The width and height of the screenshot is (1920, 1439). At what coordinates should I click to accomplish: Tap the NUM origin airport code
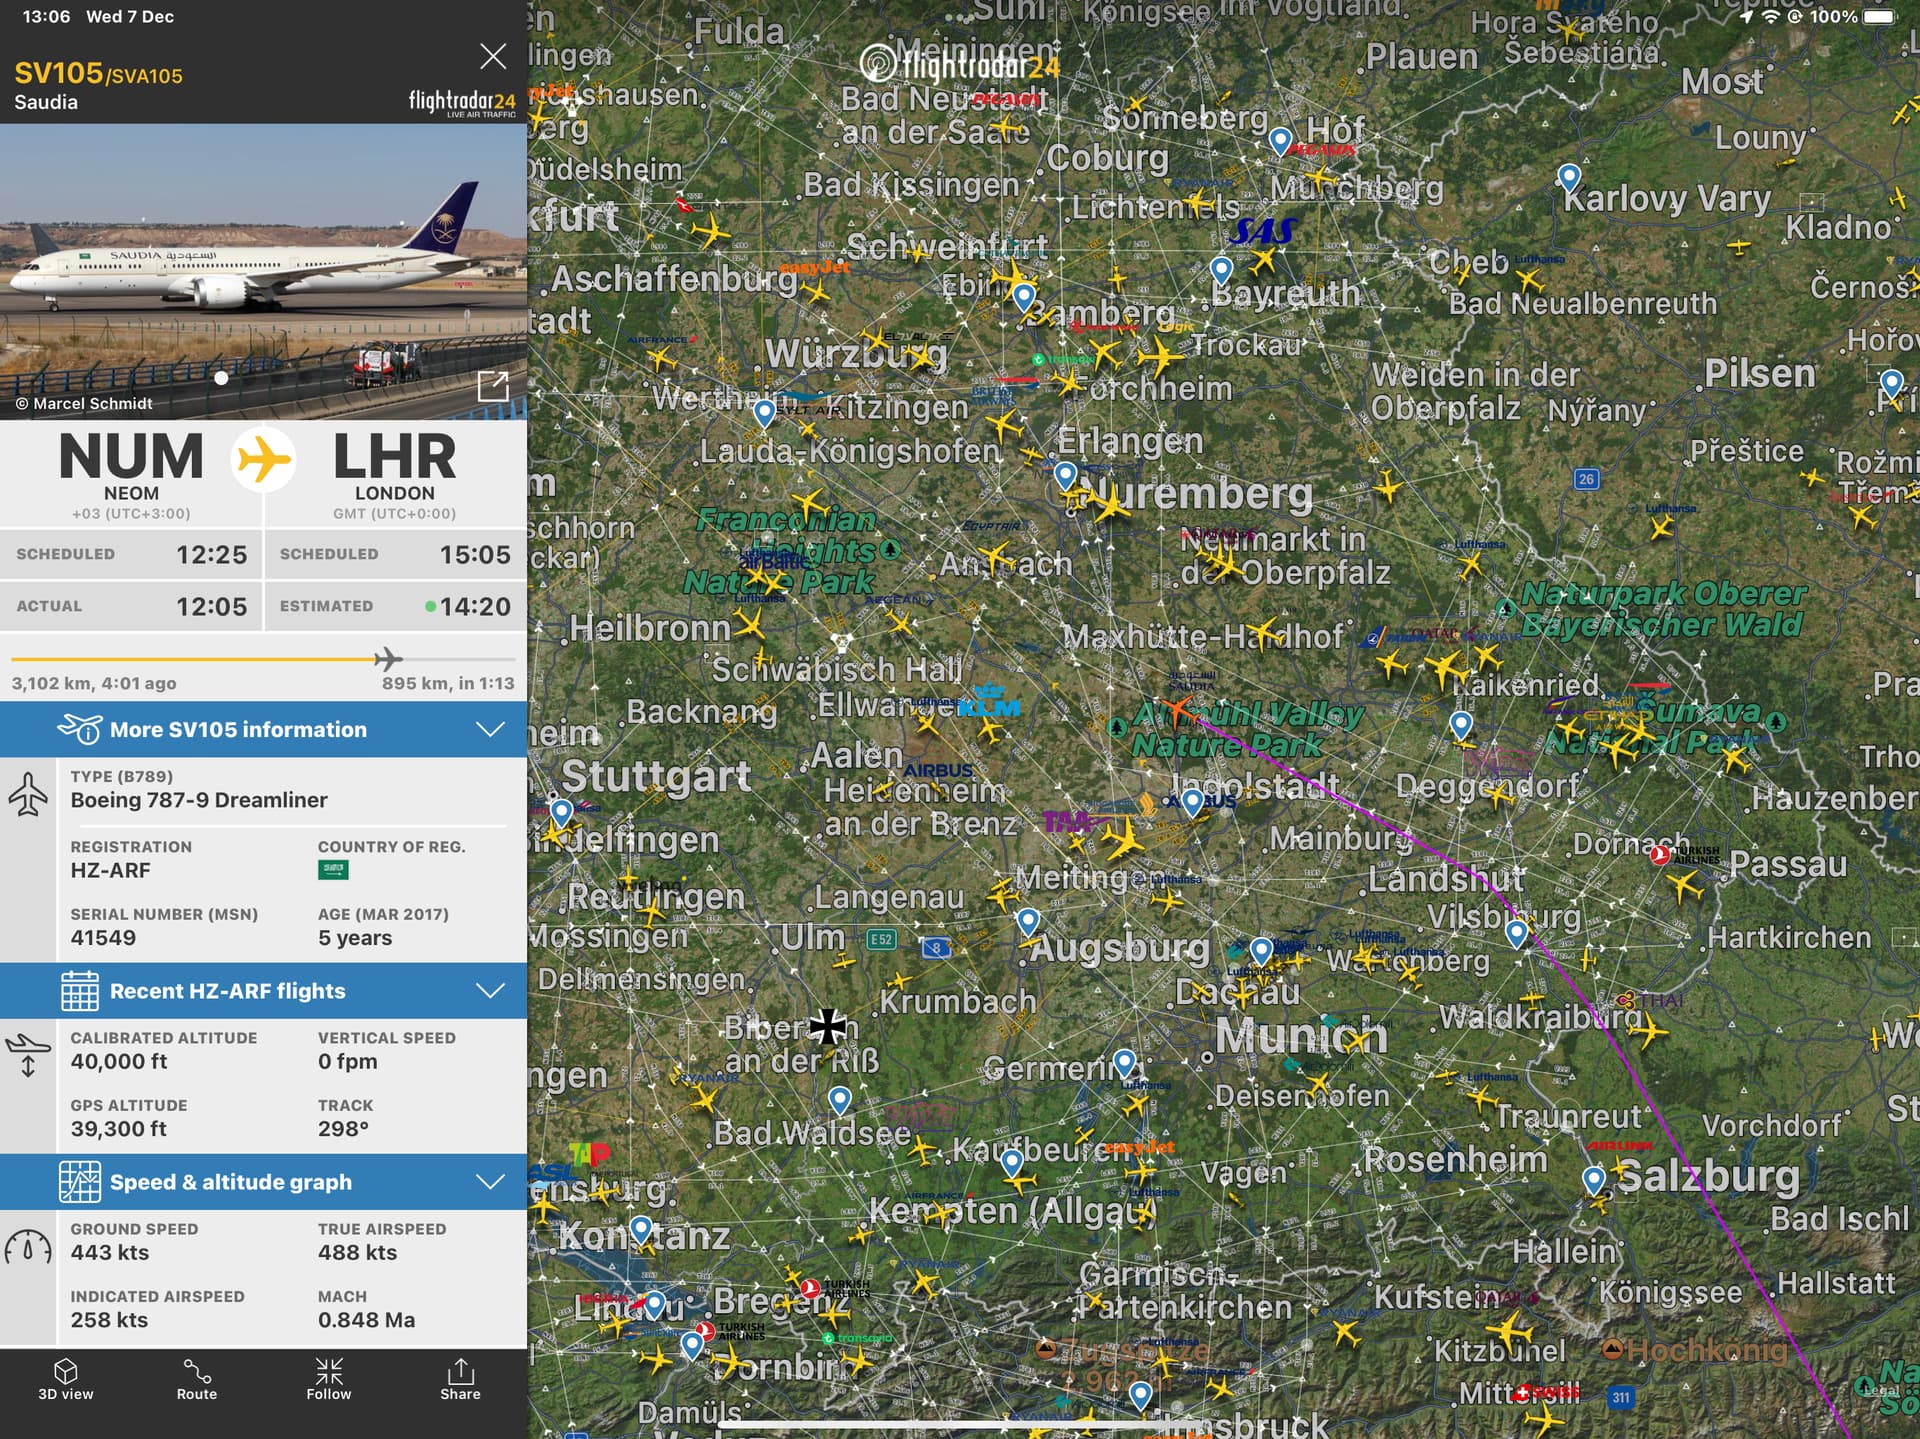[x=131, y=457]
